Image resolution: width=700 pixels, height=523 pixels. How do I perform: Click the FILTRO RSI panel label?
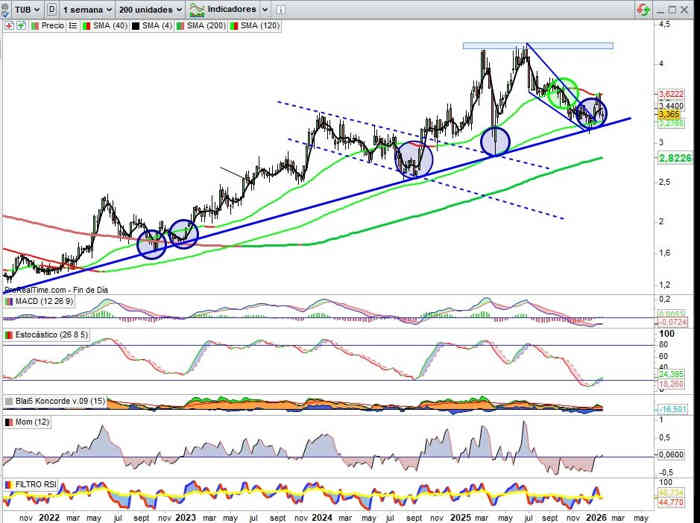38,485
